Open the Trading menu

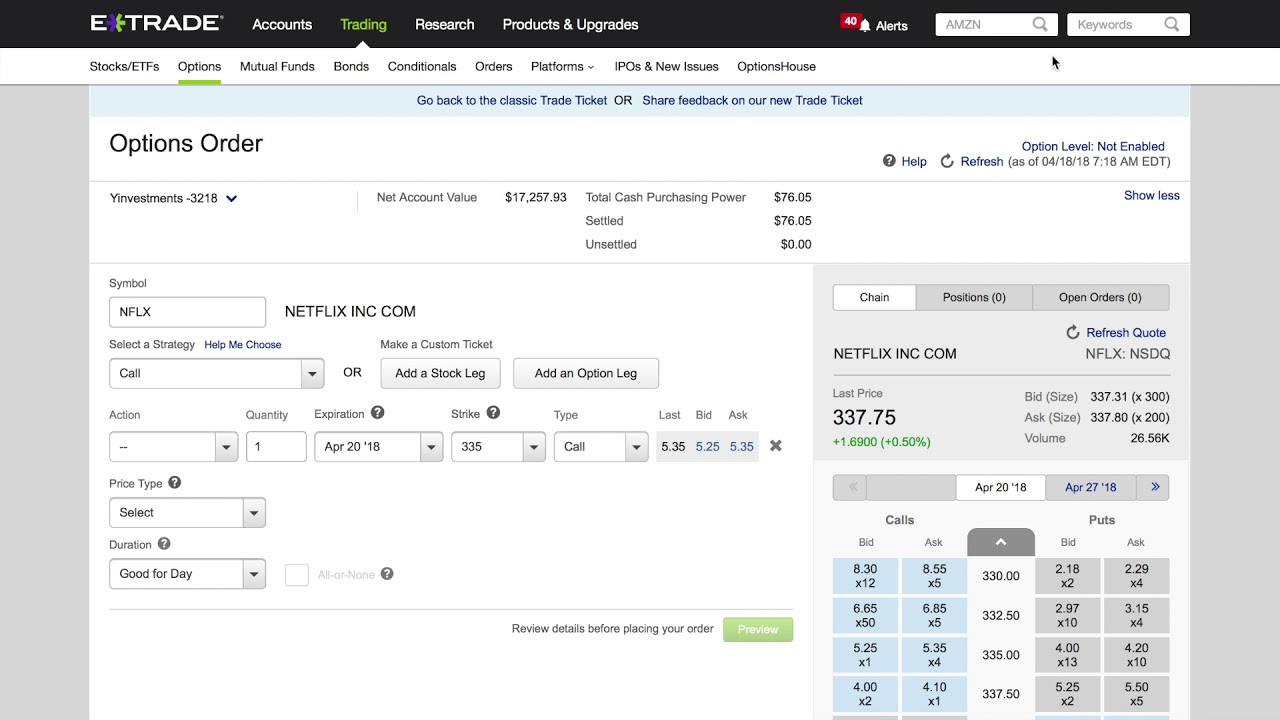coord(363,24)
